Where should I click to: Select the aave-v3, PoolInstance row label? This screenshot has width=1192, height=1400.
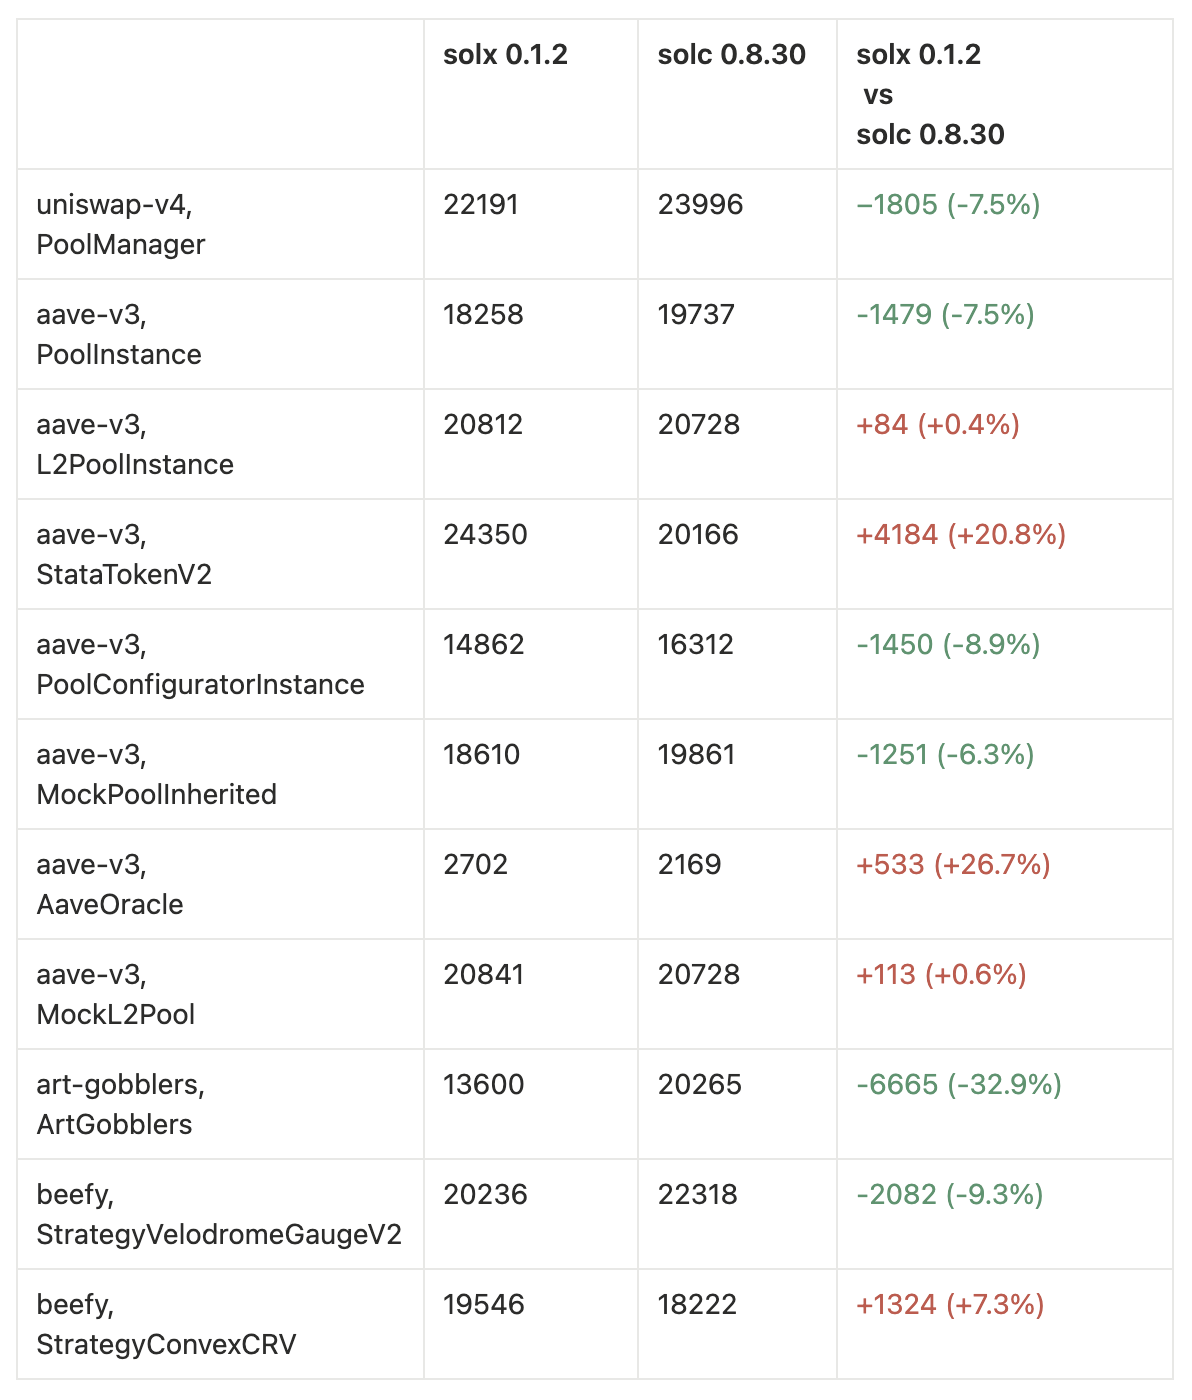pyautogui.click(x=118, y=334)
